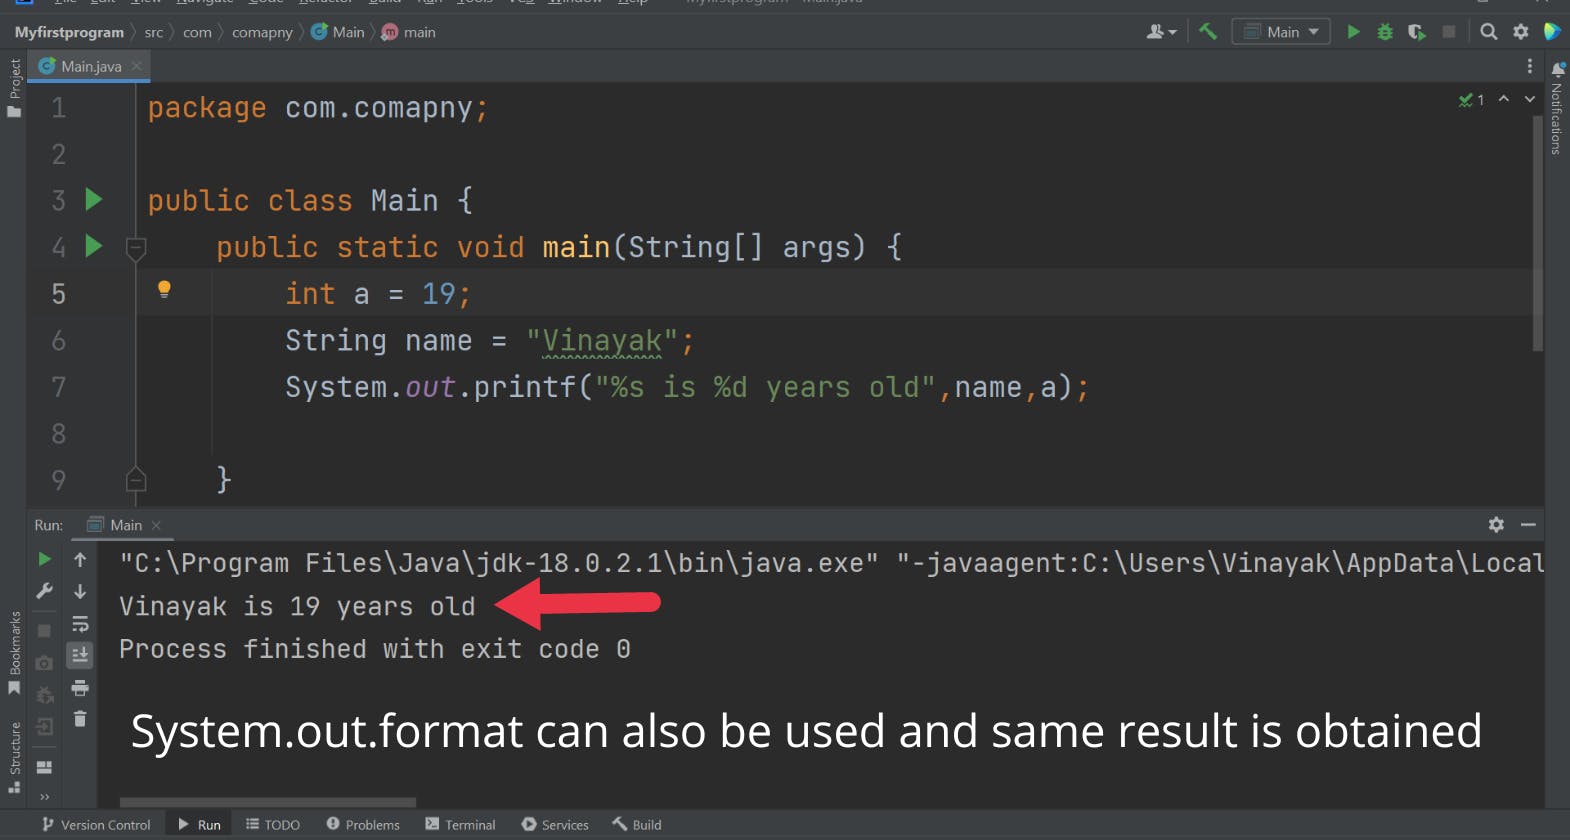Open editor tabs three-dot menu

[x=1529, y=66]
